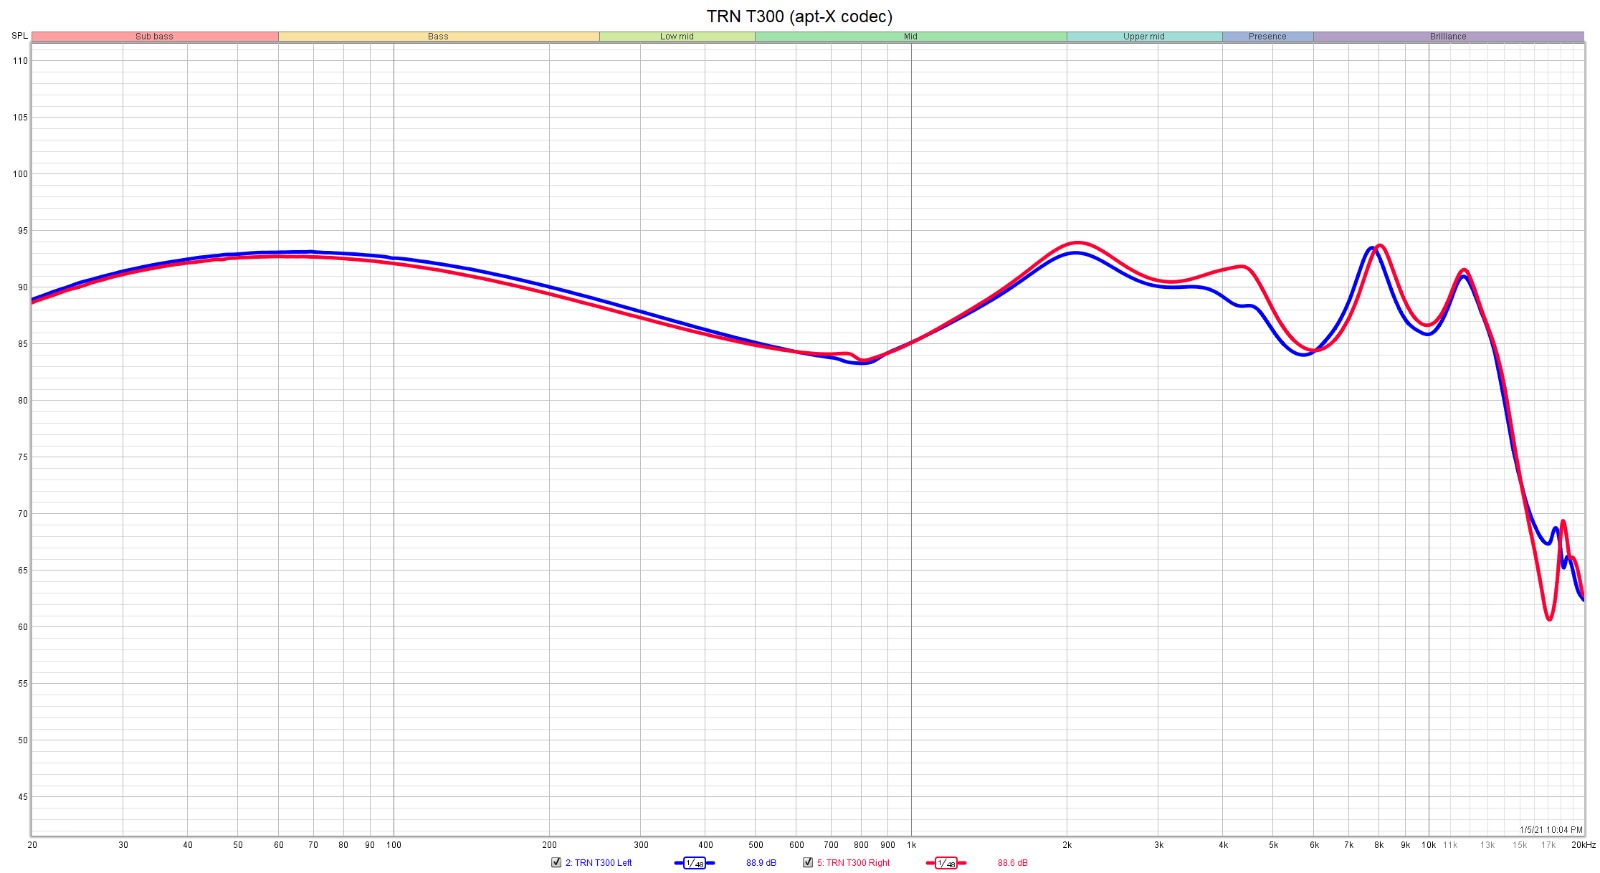
Task: Click the '20' frequency axis label
Action: coord(32,845)
